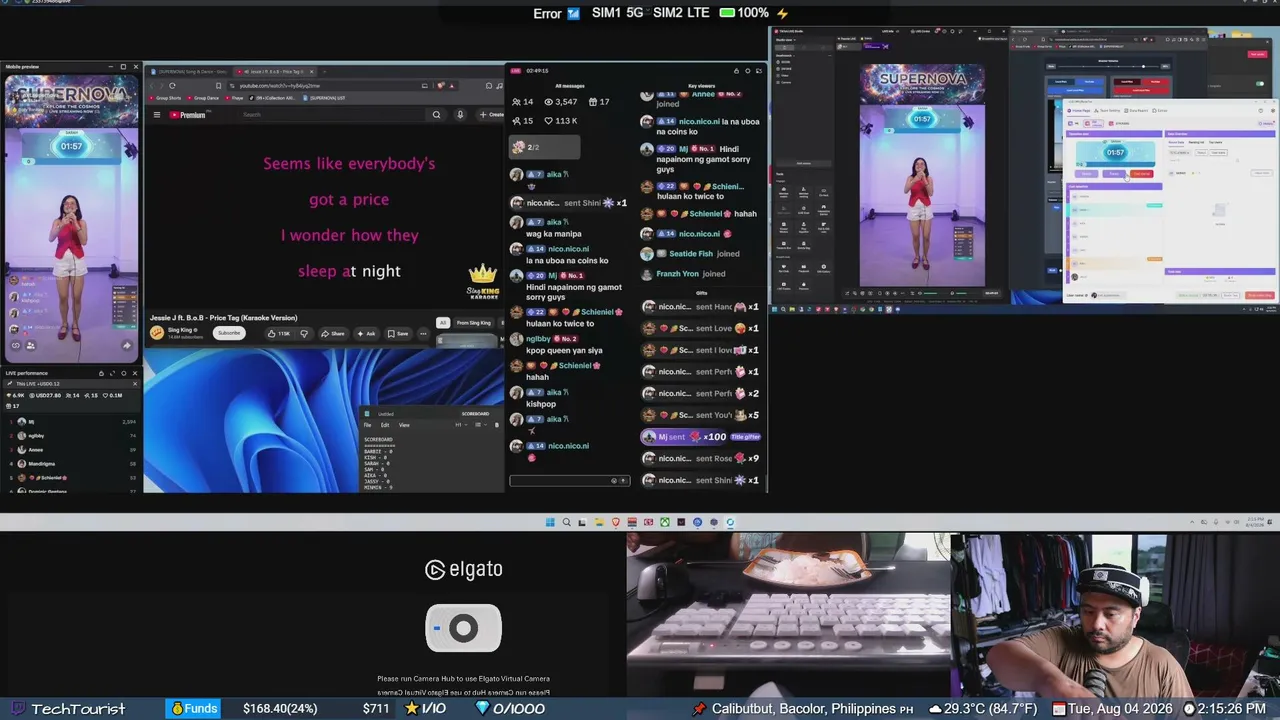
Task: Open Notepad View menu
Action: (x=404, y=425)
